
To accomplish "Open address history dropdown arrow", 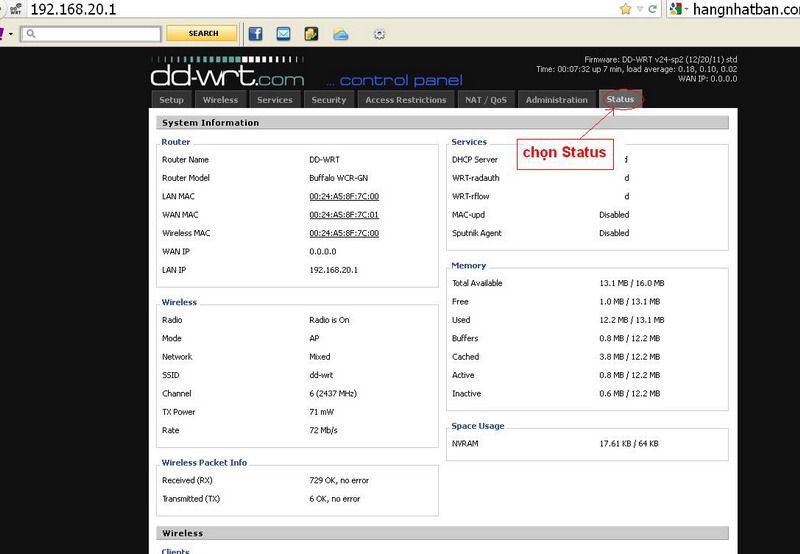I will [x=640, y=9].
